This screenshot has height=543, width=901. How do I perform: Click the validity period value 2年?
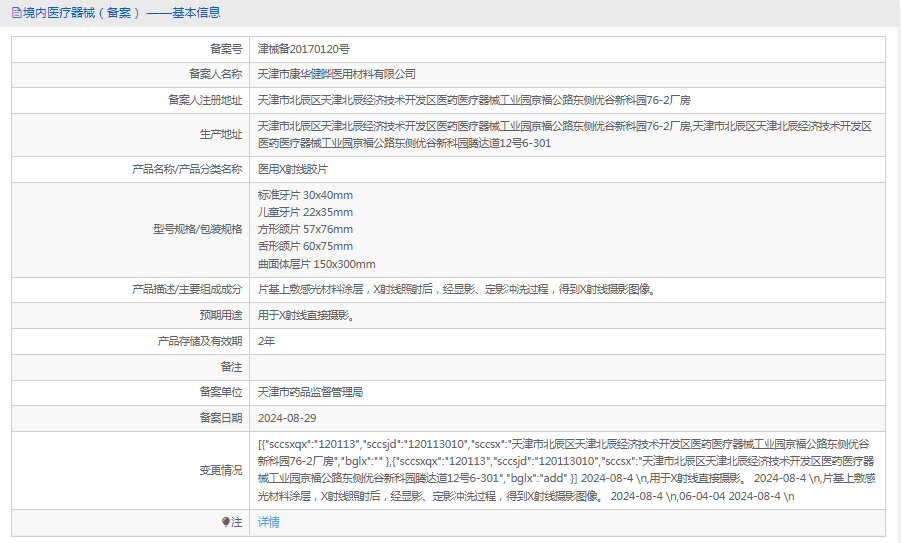point(266,341)
